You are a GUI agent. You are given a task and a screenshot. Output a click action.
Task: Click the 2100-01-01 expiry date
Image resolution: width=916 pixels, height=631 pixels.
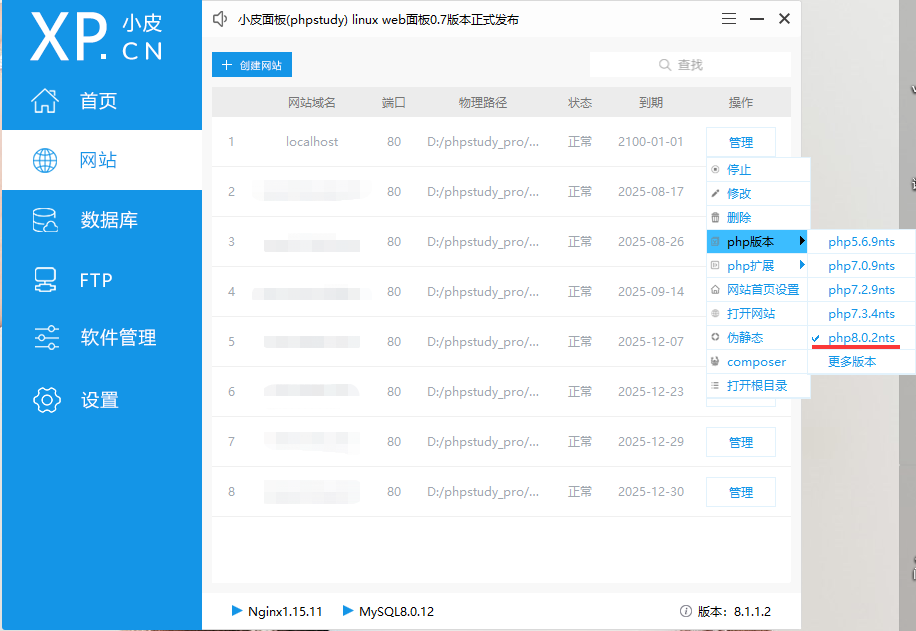point(650,141)
